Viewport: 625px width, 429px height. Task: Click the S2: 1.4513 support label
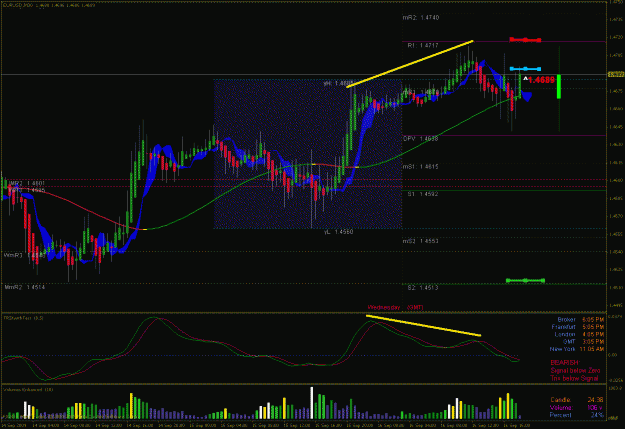(423, 287)
